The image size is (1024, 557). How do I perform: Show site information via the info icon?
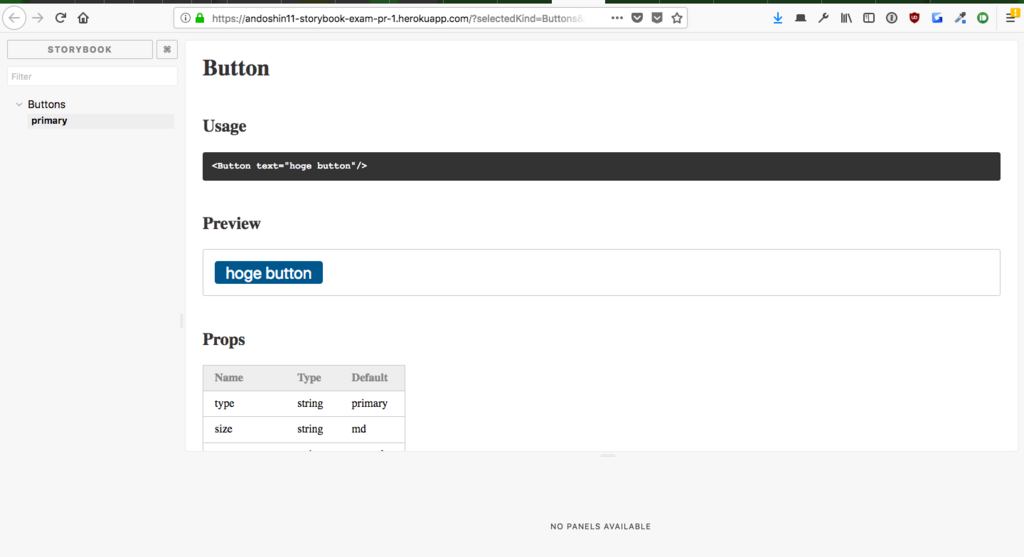coord(185,18)
